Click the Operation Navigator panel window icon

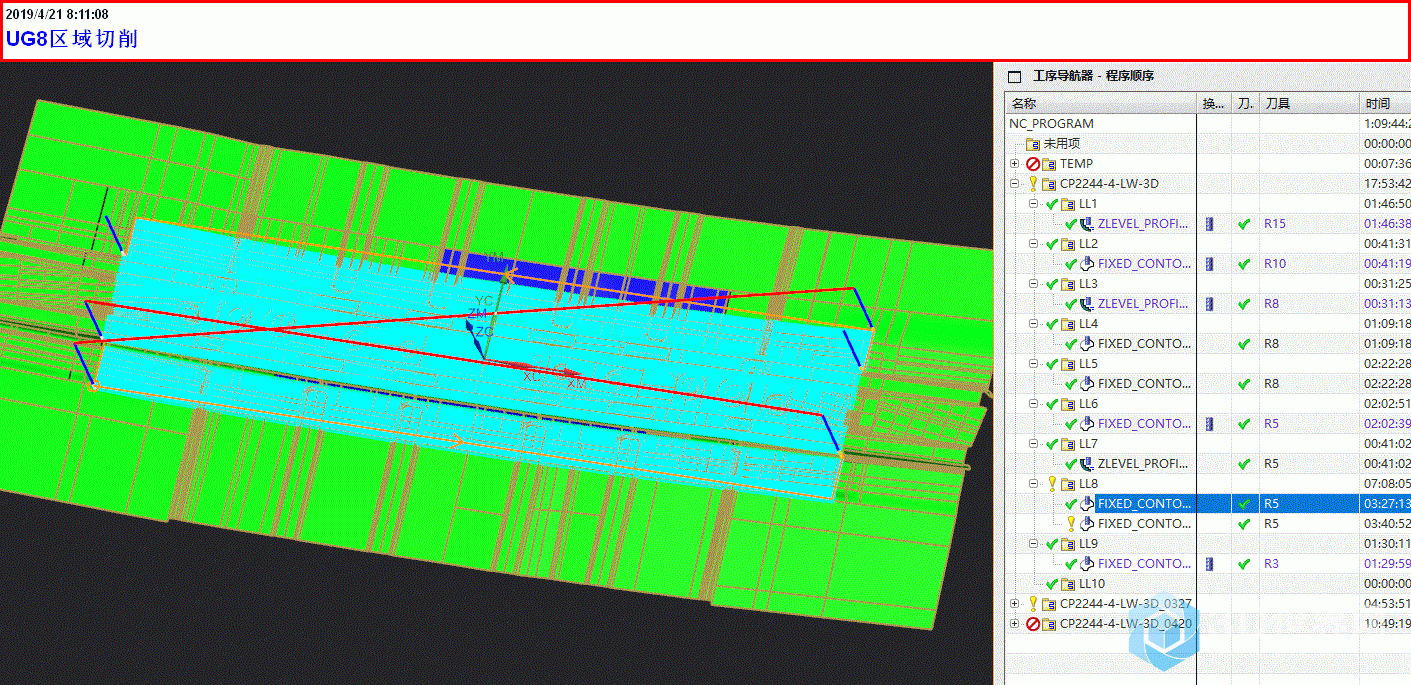[x=1015, y=76]
